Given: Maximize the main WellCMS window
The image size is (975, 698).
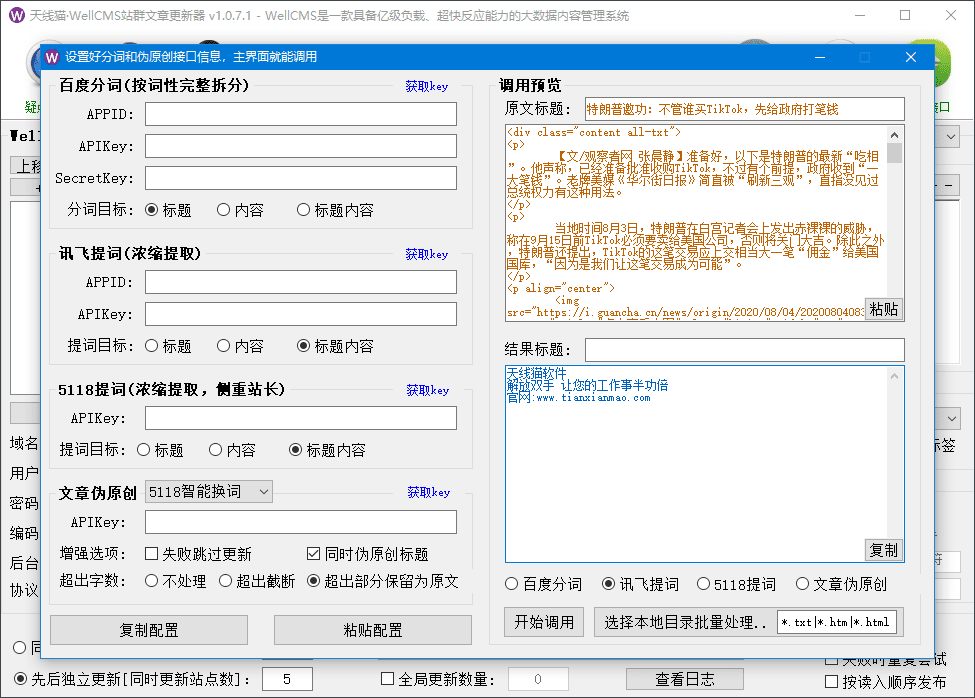Looking at the screenshot, I should pyautogui.click(x=905, y=16).
